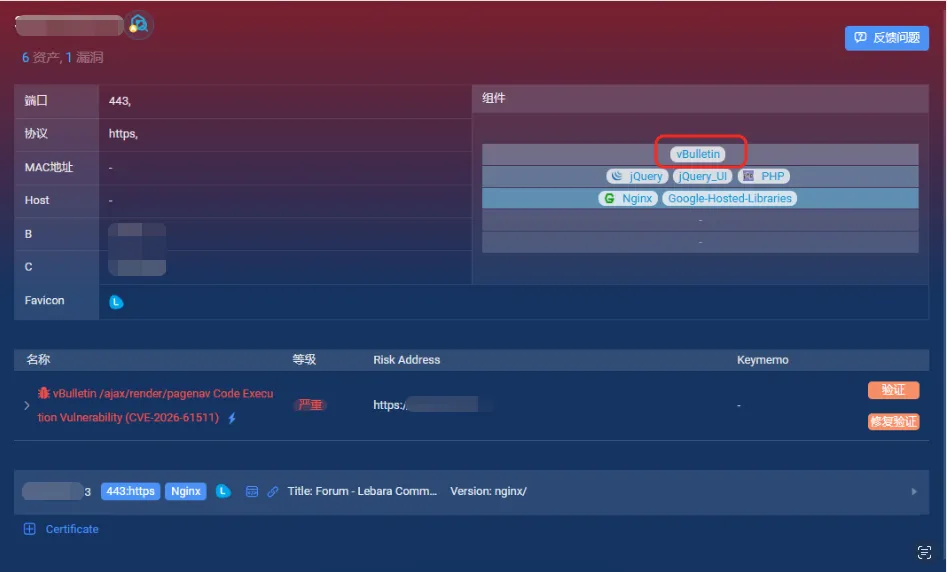Click the 6 资产 assets count

click(41, 57)
